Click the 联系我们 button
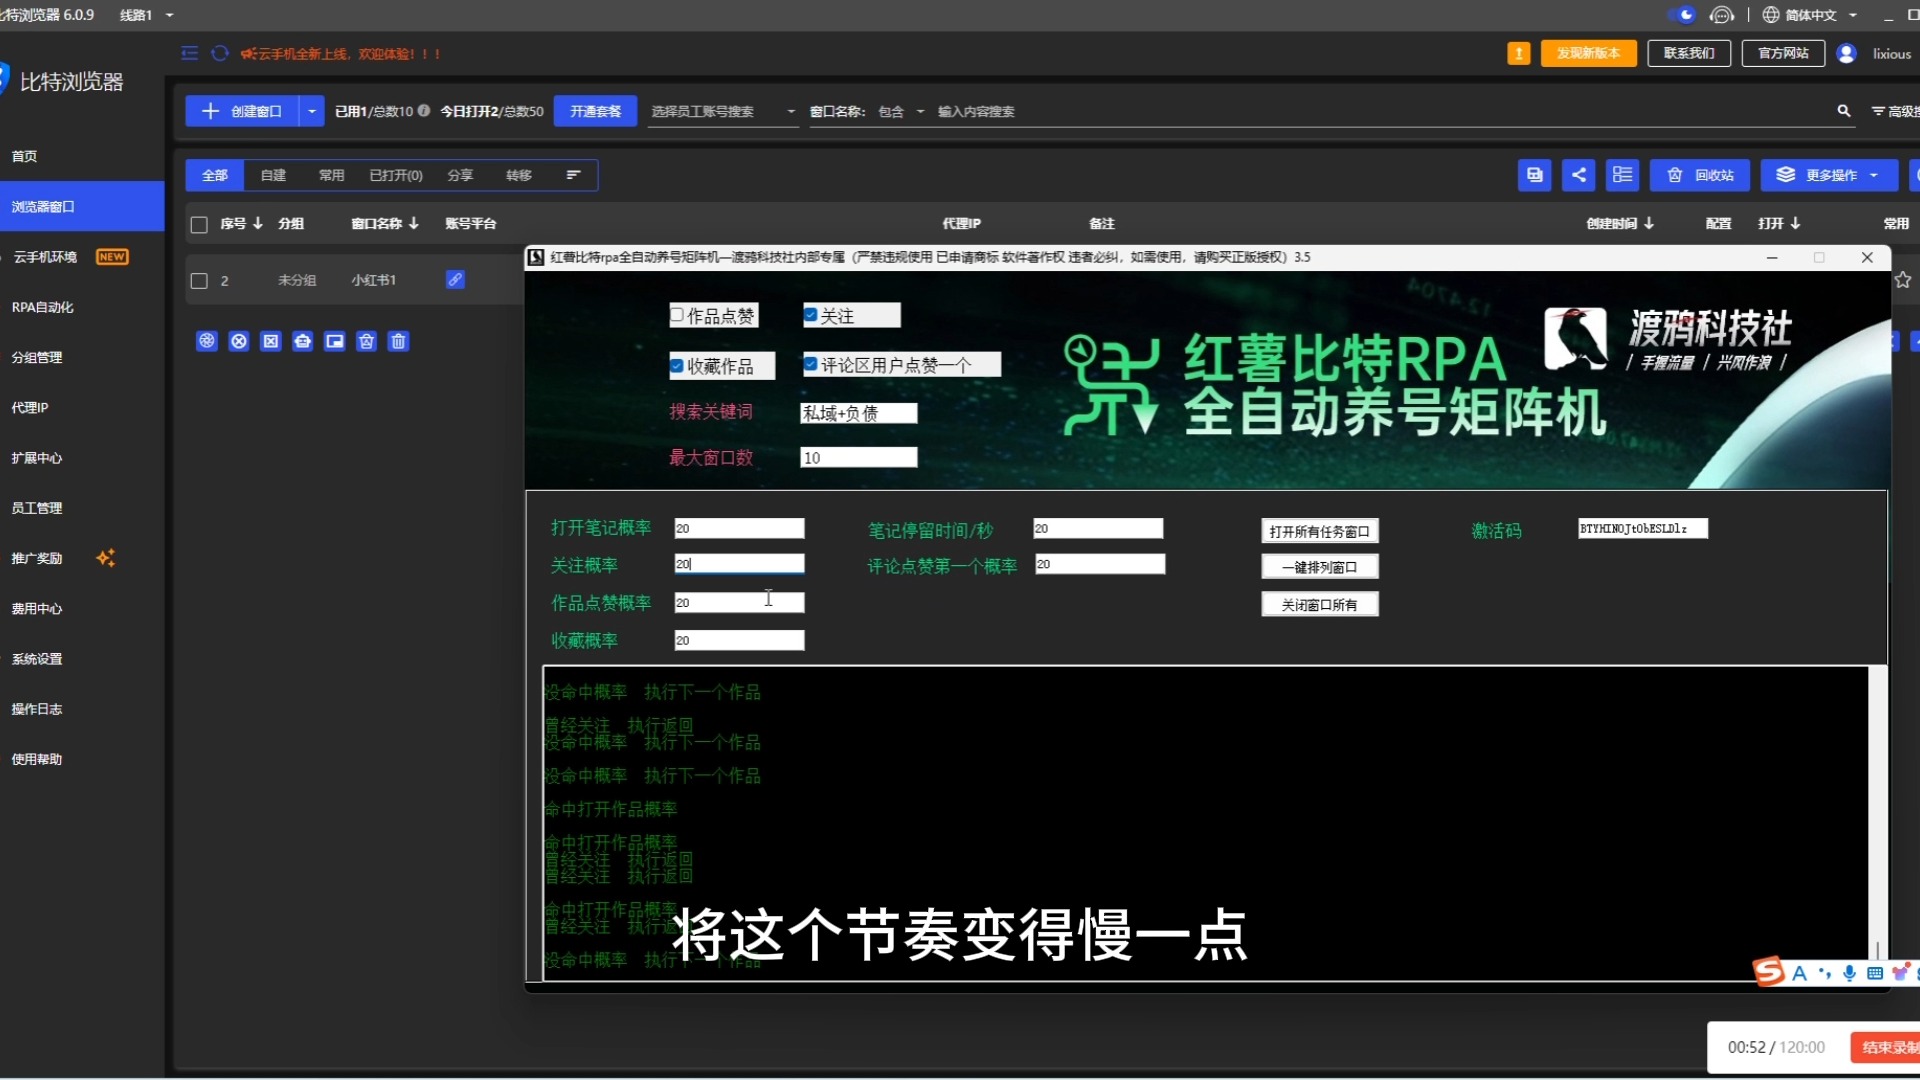The height and width of the screenshot is (1080, 1920). (1688, 53)
